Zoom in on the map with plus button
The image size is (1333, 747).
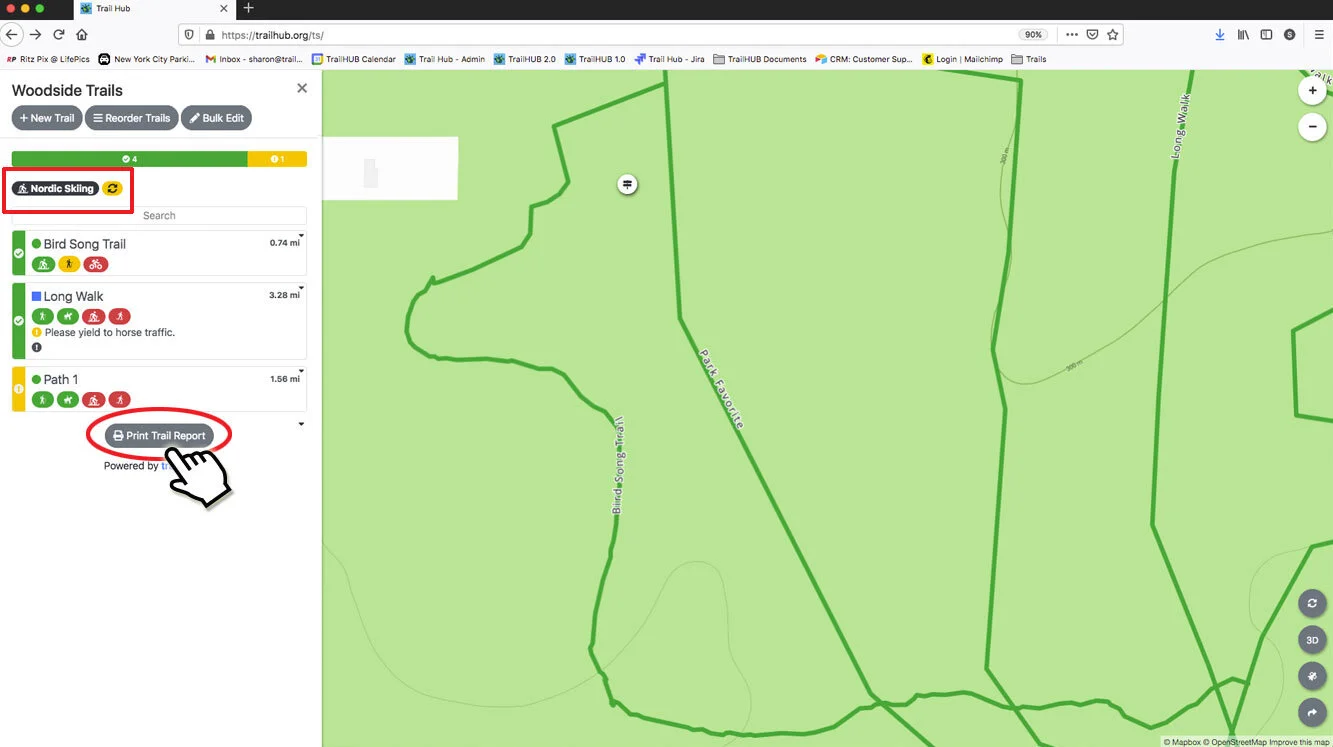(x=1312, y=90)
